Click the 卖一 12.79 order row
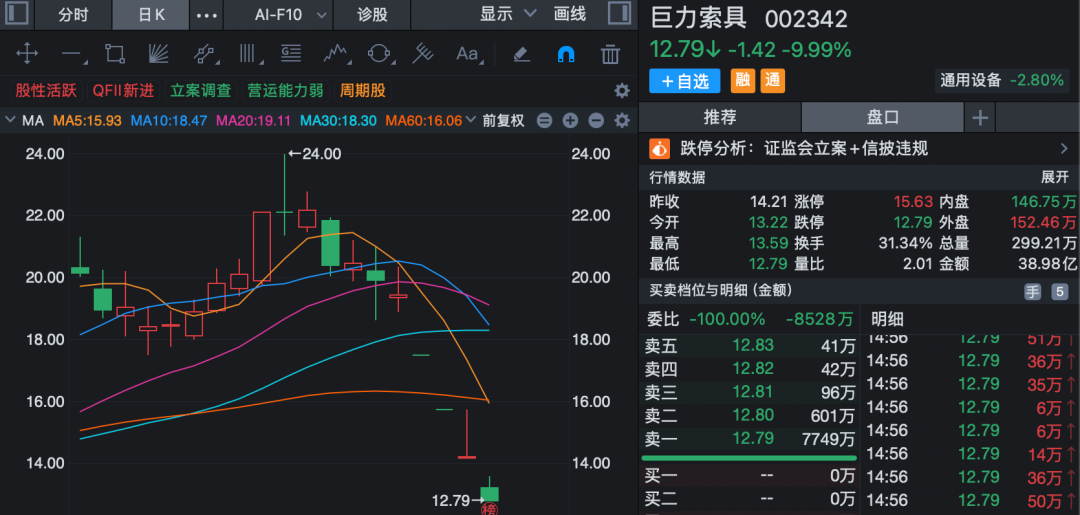Screen dimensions: 1080x515 (749, 439)
